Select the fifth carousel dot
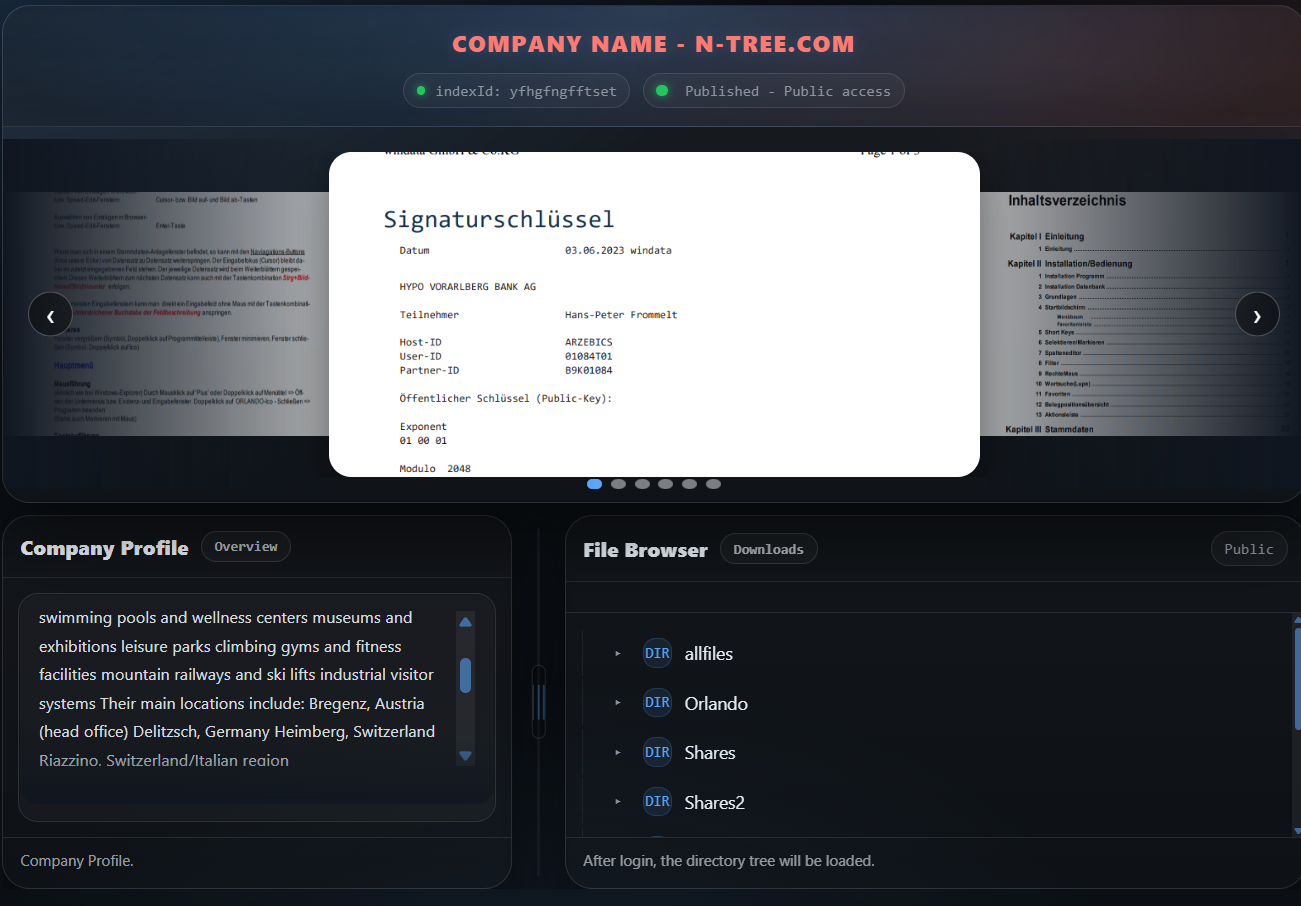 click(690, 484)
